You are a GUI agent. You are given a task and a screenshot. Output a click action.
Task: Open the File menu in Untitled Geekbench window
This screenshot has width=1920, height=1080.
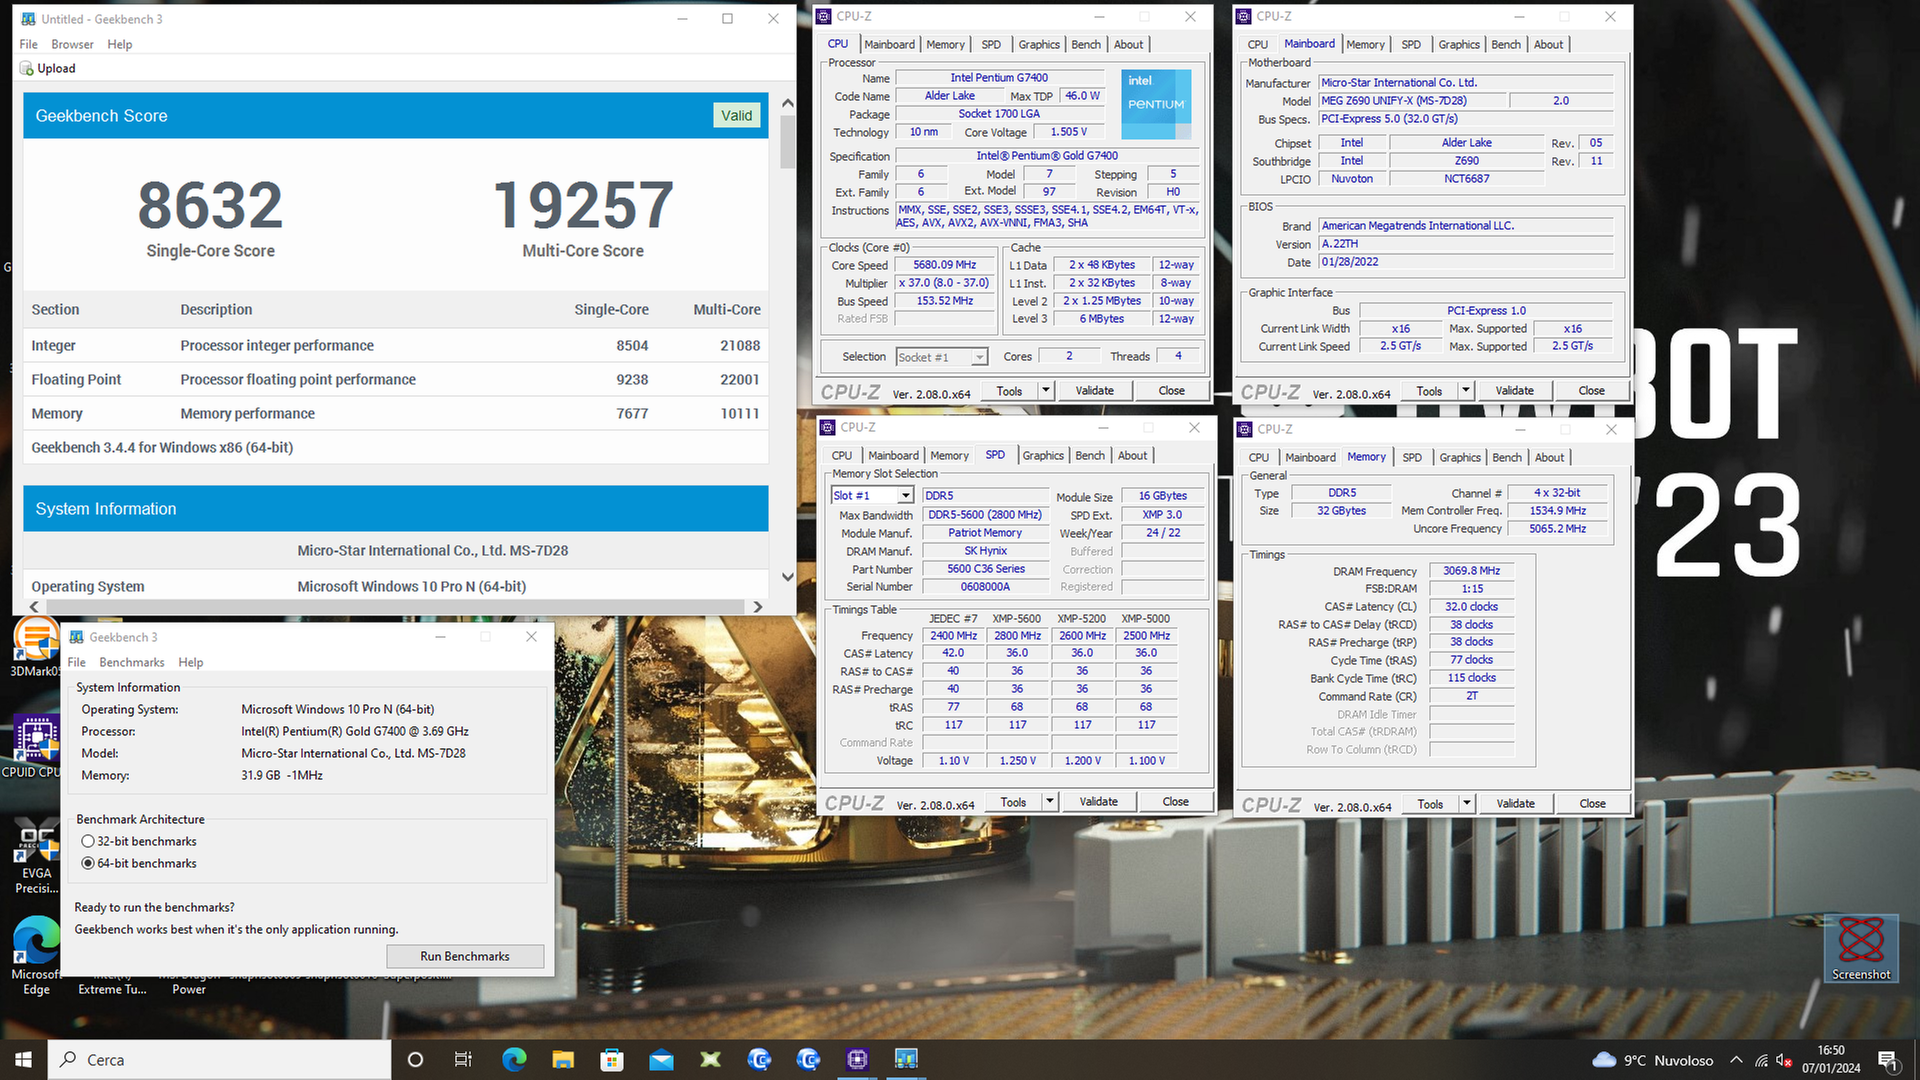coord(28,44)
